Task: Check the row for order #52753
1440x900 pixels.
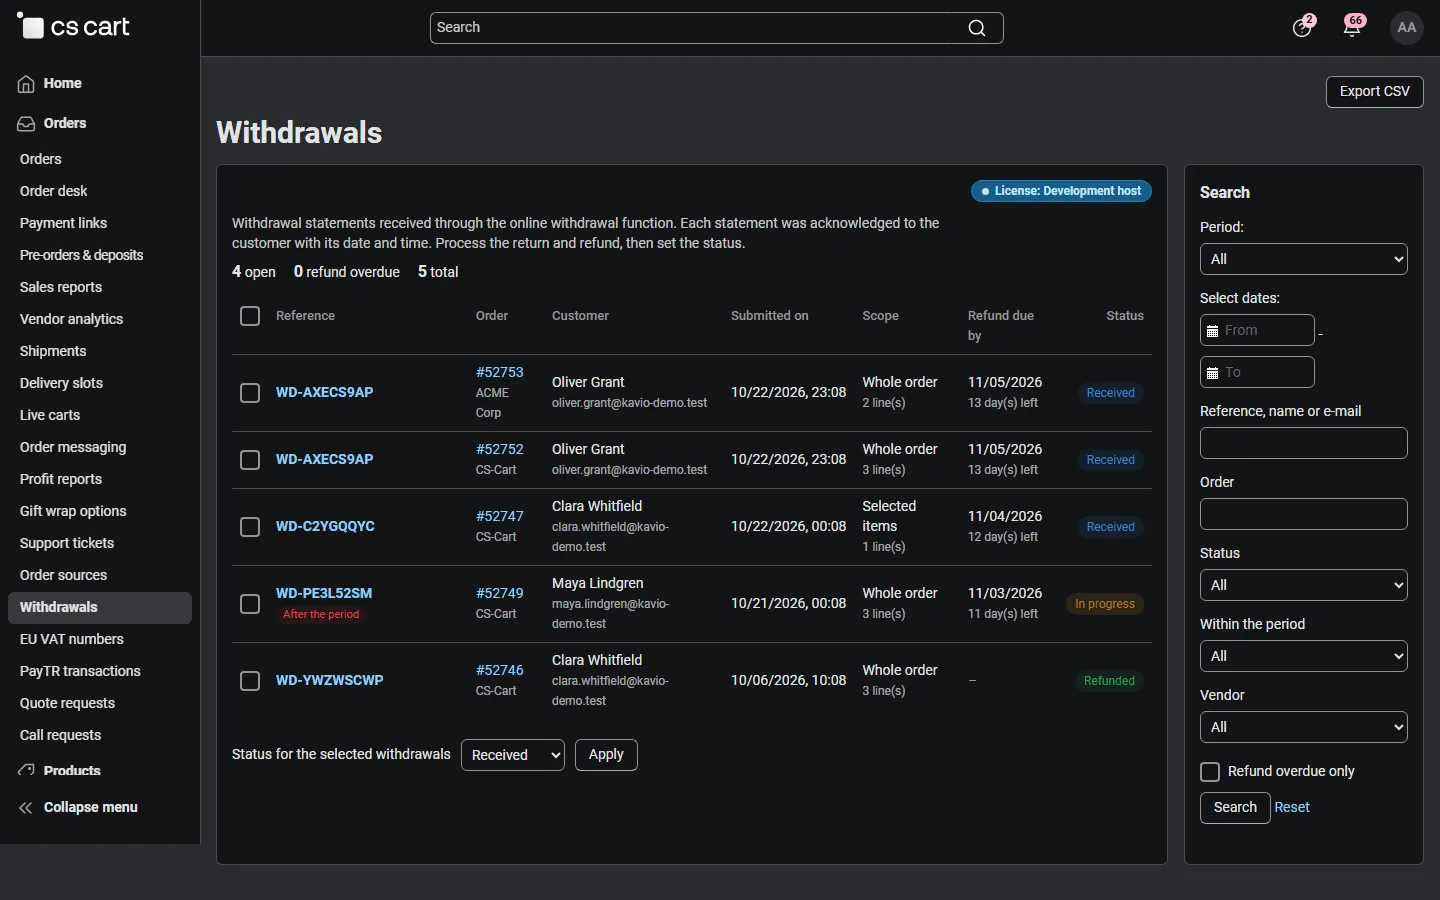Action: (x=250, y=393)
